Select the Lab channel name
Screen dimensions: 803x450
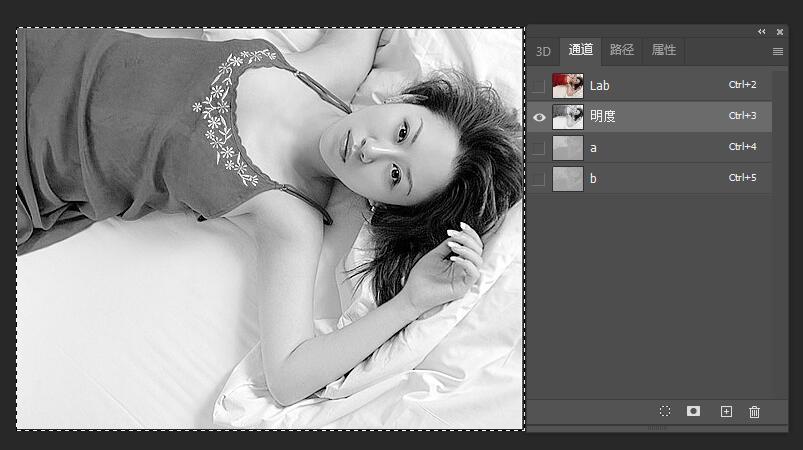[599, 86]
